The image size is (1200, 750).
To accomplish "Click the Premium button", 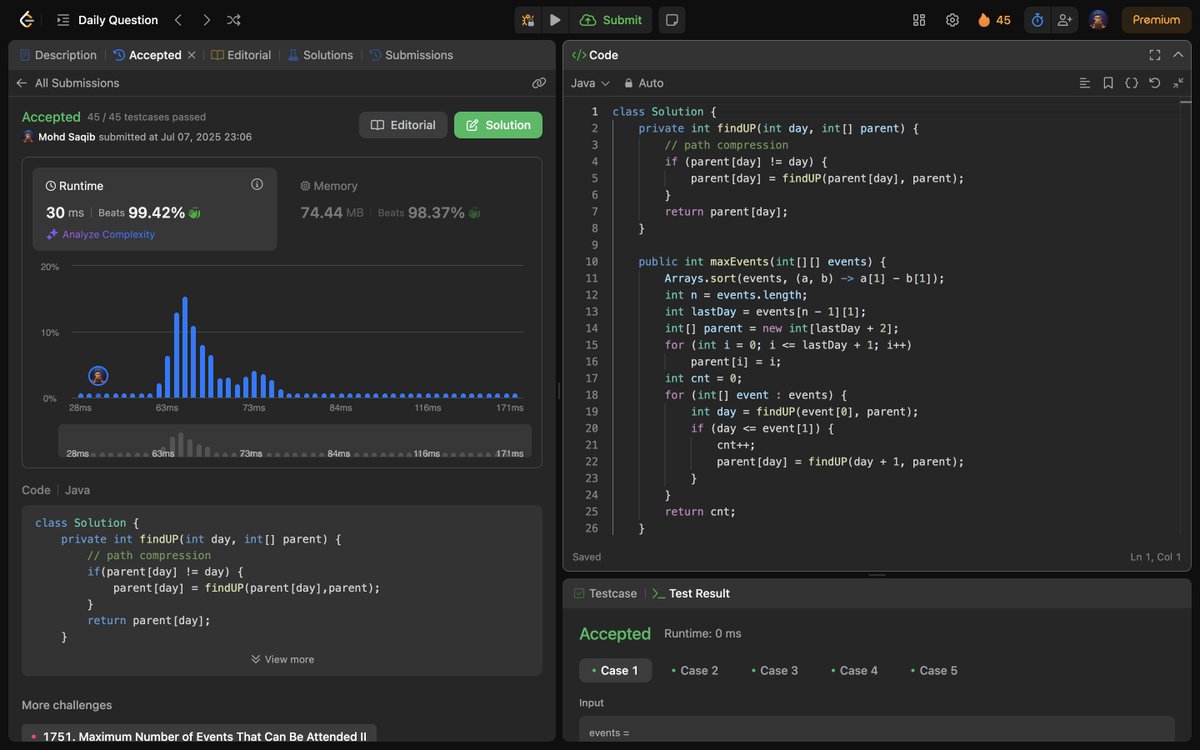I will pos(1156,20).
